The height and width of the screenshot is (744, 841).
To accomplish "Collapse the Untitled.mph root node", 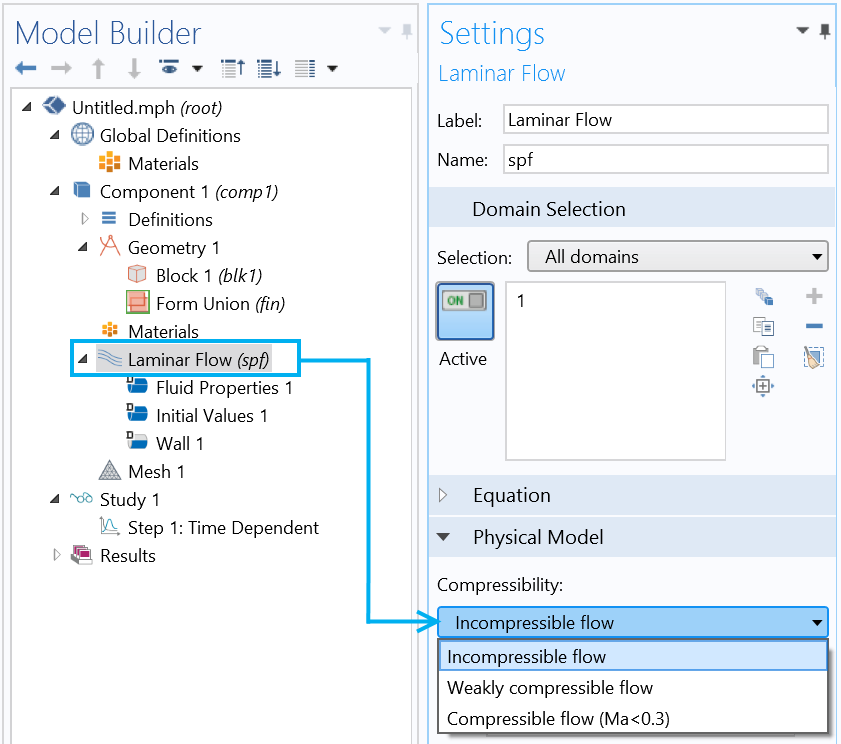I will 27,107.
